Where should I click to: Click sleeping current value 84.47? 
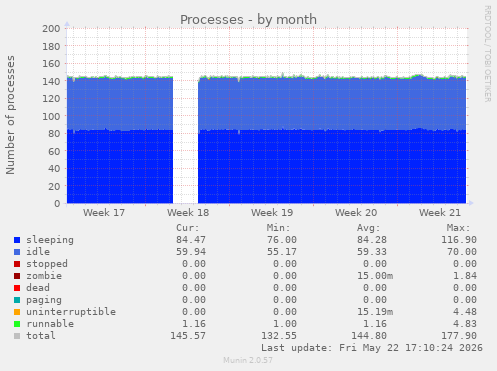click(x=191, y=240)
